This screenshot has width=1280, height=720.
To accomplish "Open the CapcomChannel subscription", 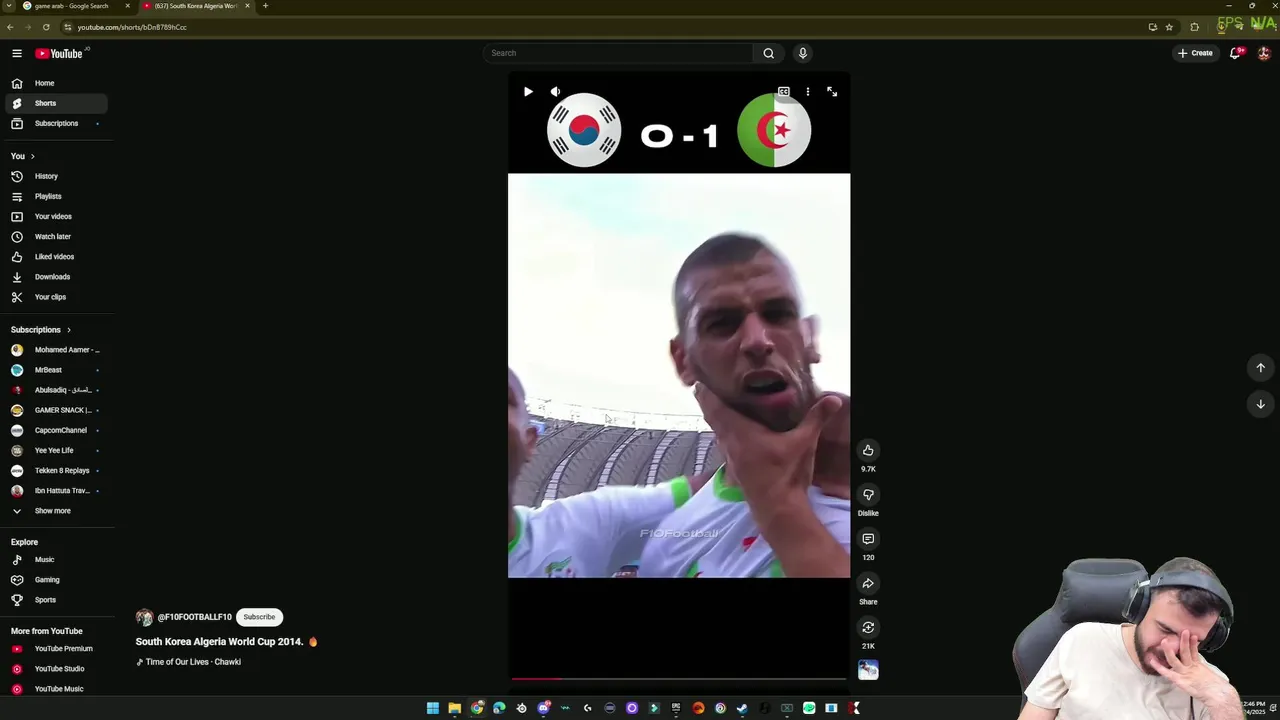I will 55,430.
